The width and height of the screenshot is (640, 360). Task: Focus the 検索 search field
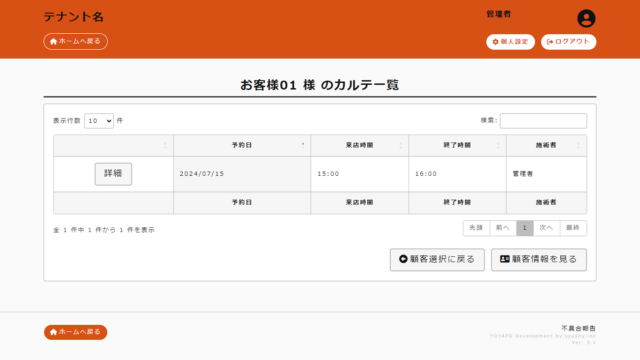point(543,121)
